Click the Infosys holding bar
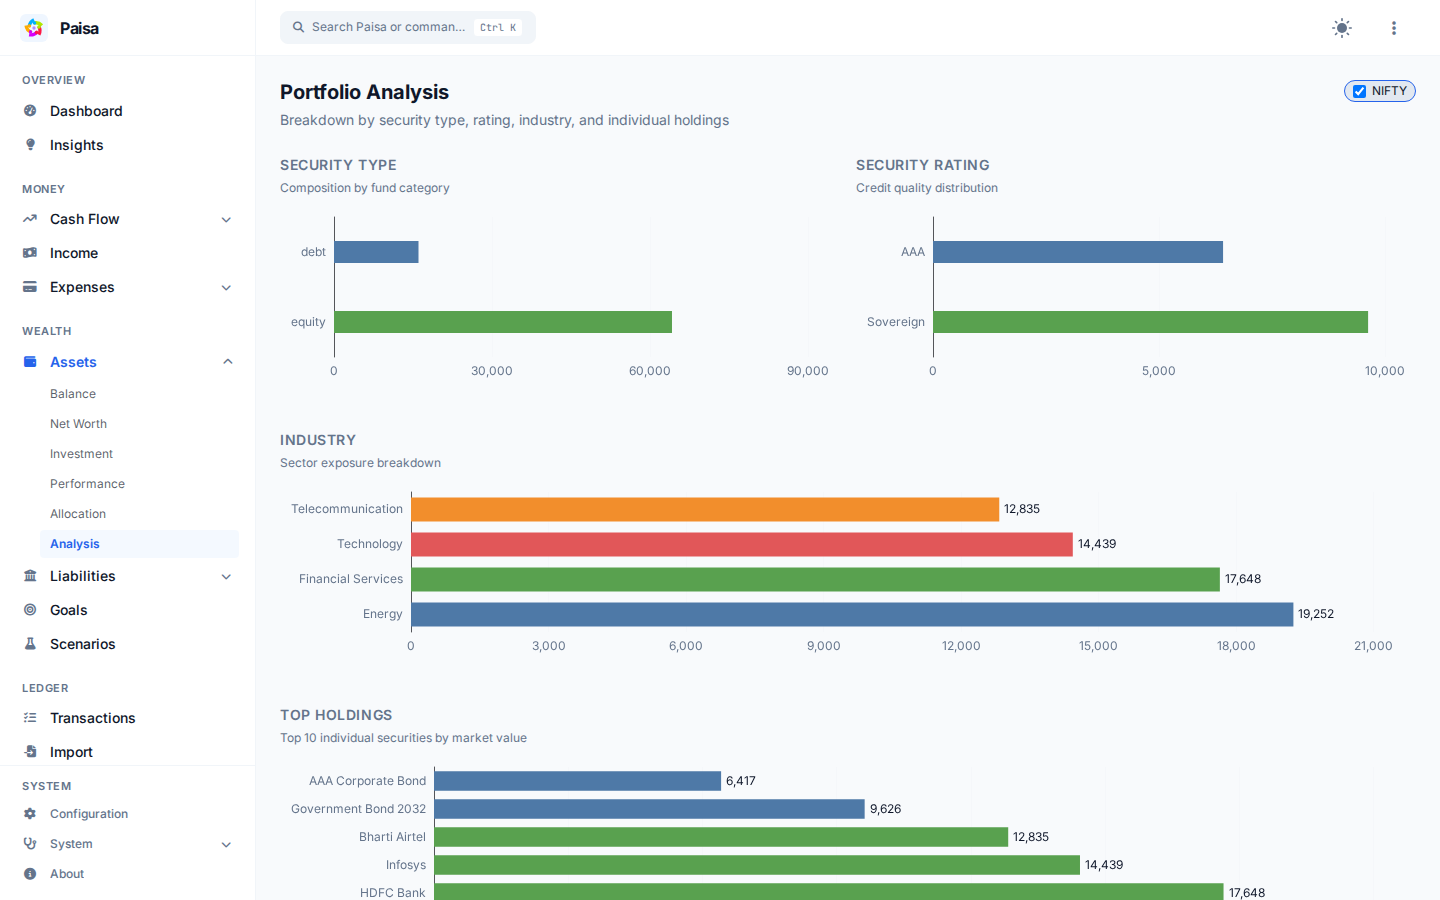The image size is (1440, 900). pos(757,865)
